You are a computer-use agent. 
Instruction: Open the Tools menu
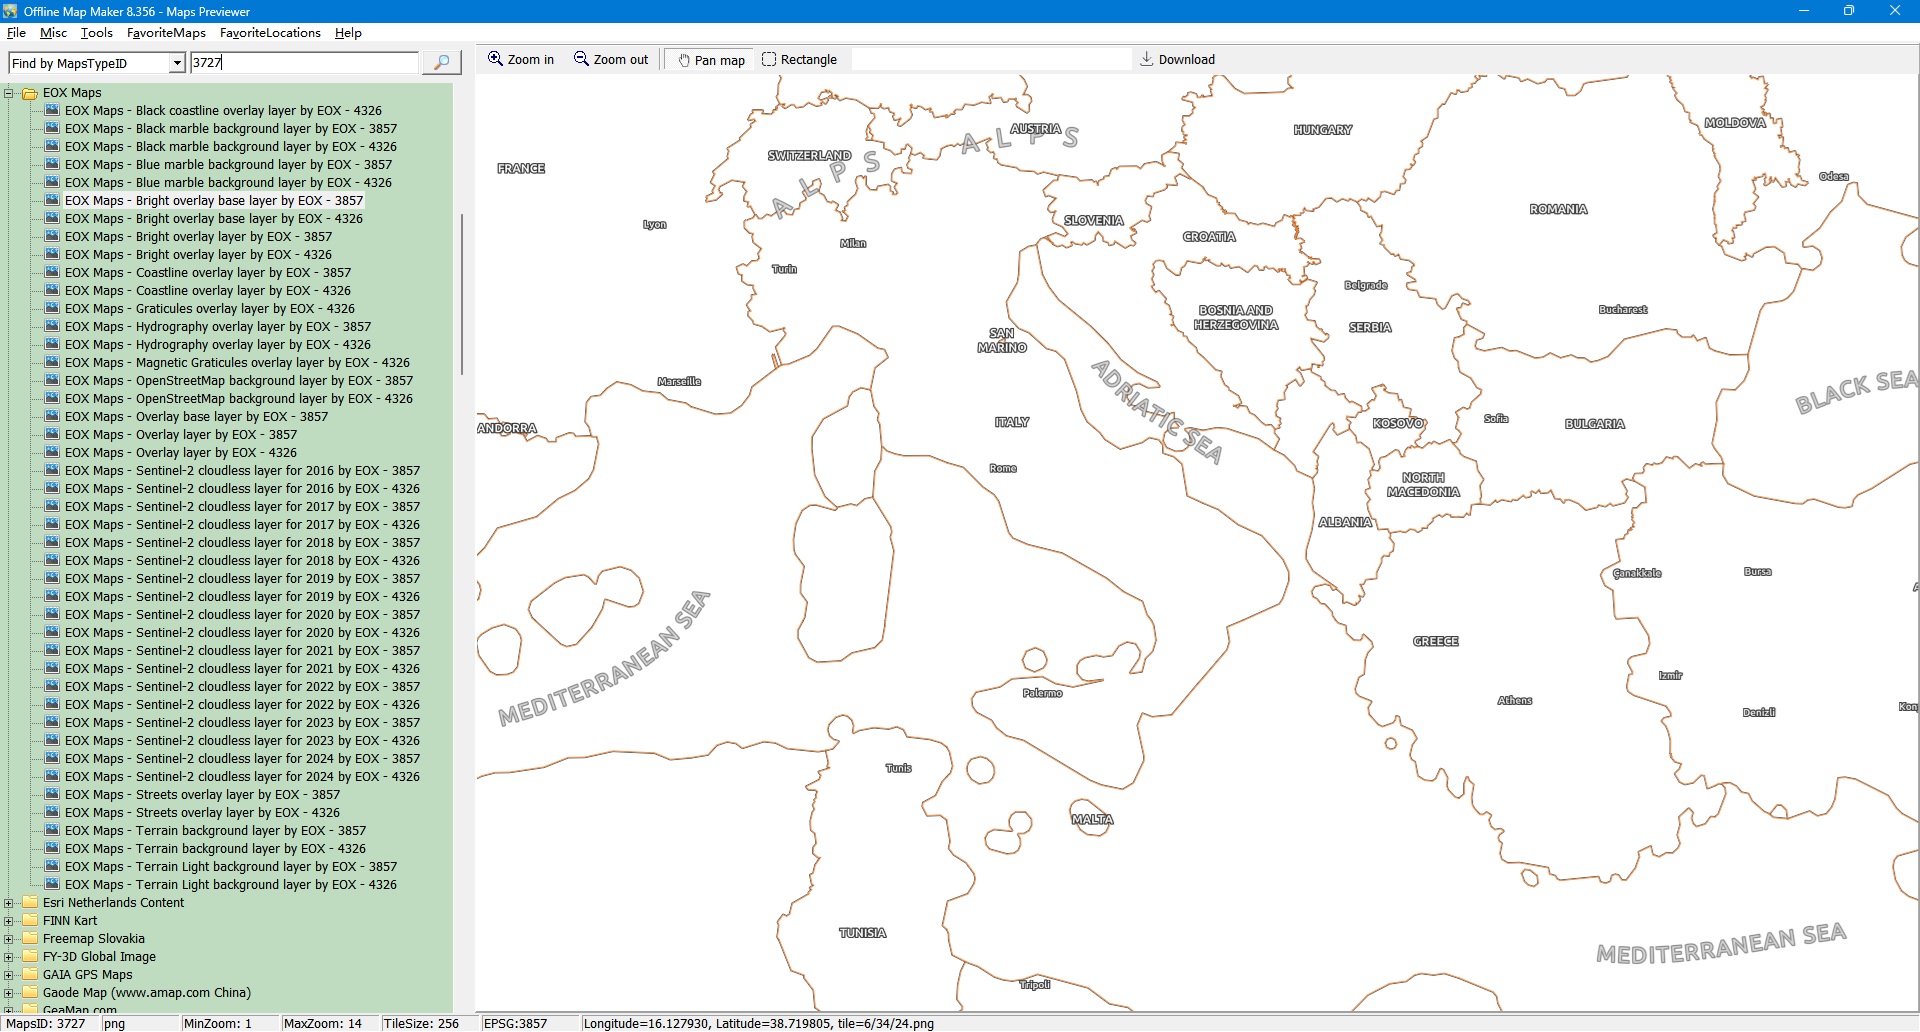click(x=96, y=33)
